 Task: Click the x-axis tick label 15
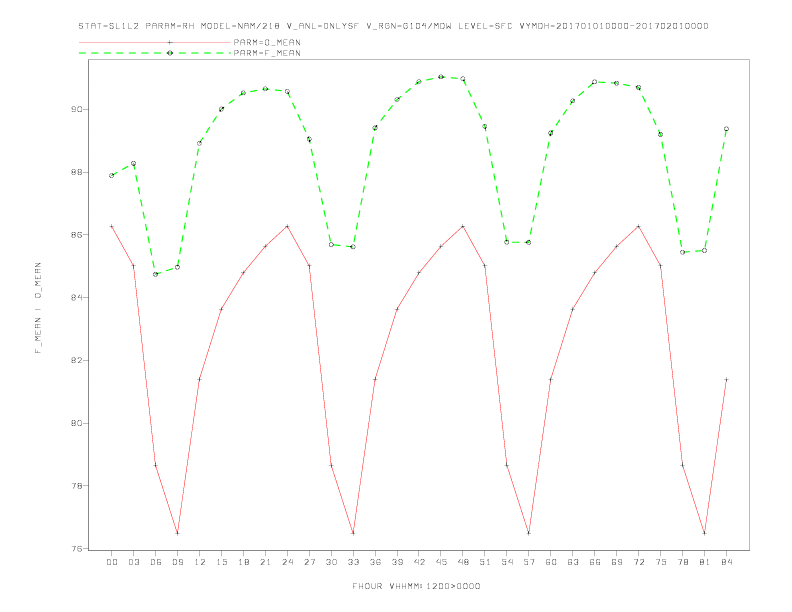point(221,562)
